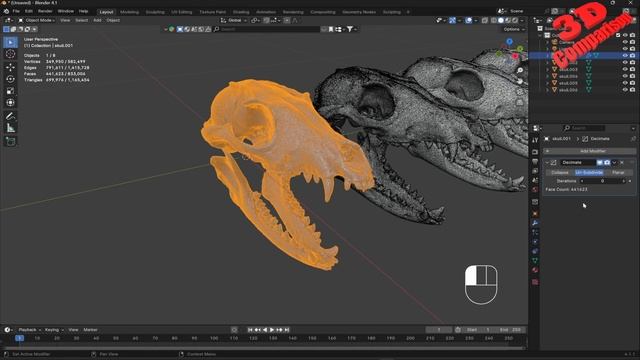The width and height of the screenshot is (640, 360).
Task: Switch to the Modeling workspace tab
Action: 129,12
